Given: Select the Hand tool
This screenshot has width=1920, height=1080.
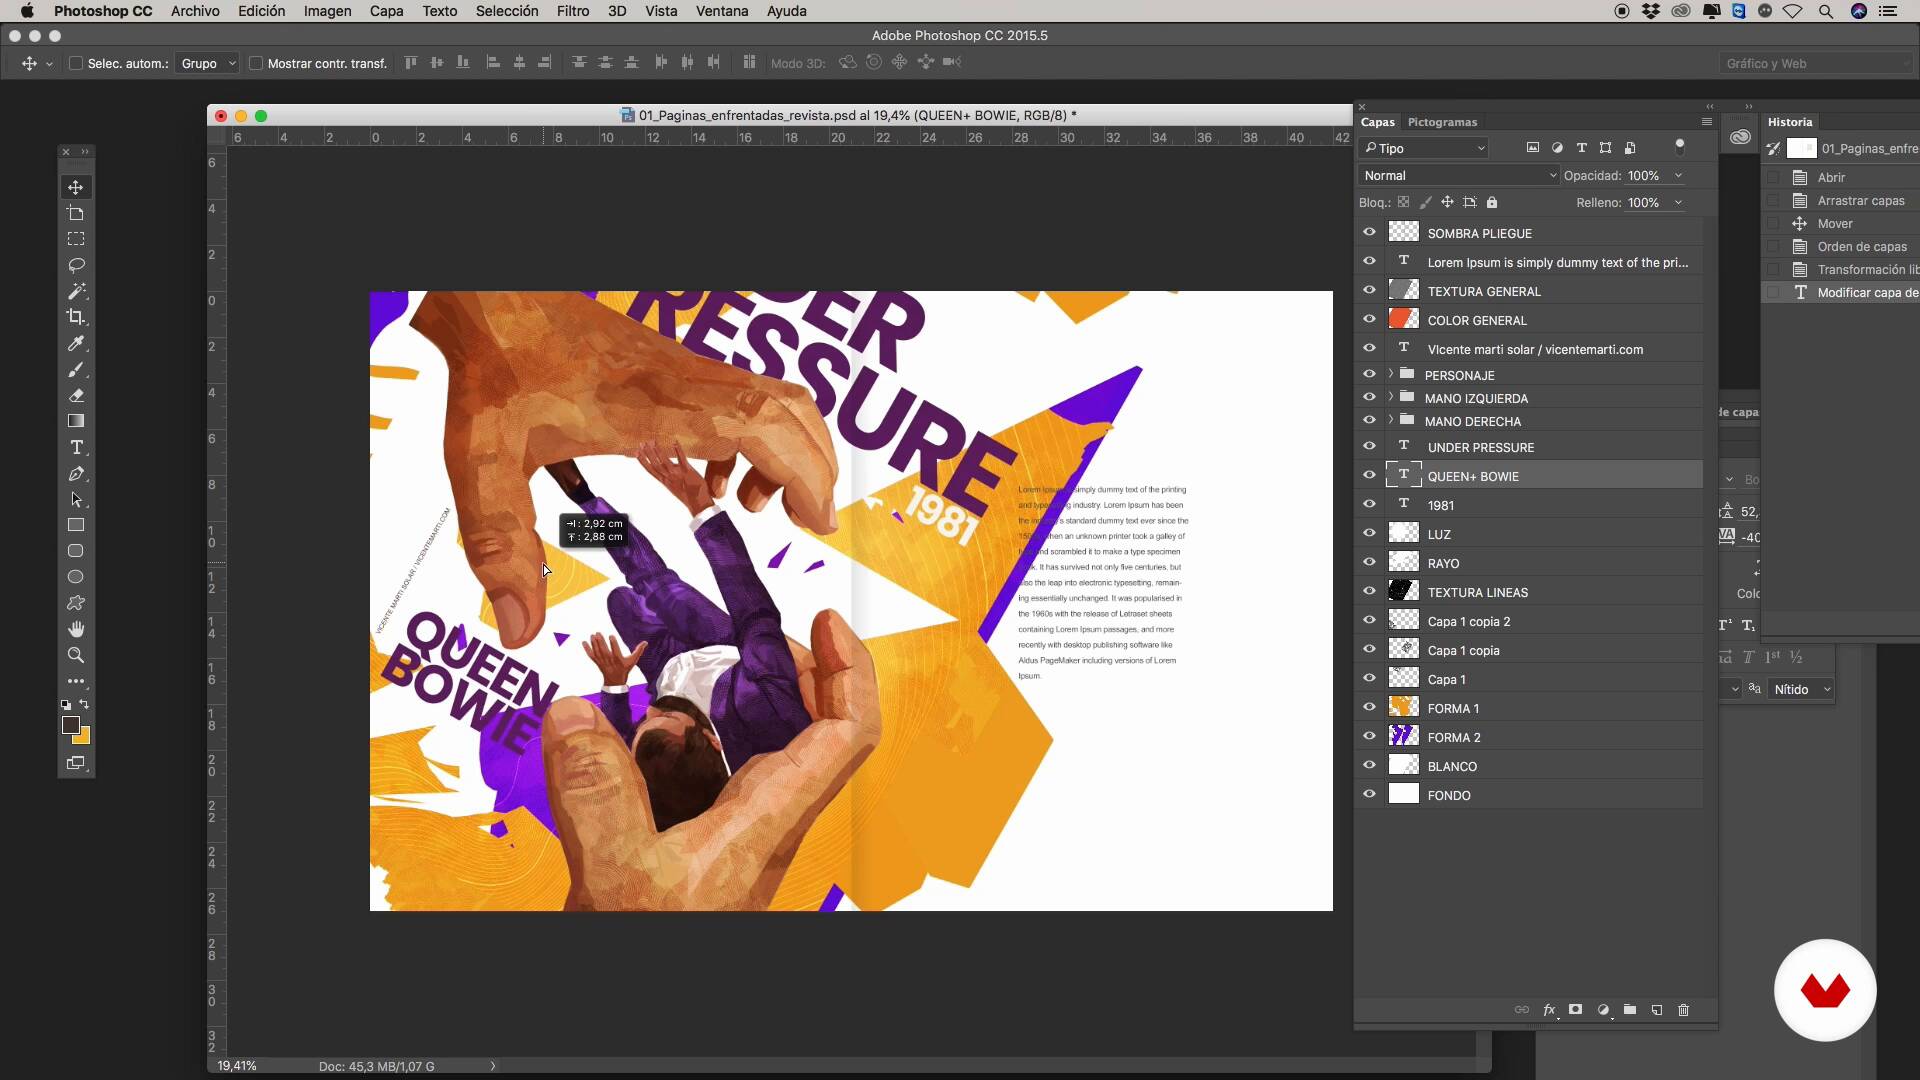Looking at the screenshot, I should [x=76, y=629].
